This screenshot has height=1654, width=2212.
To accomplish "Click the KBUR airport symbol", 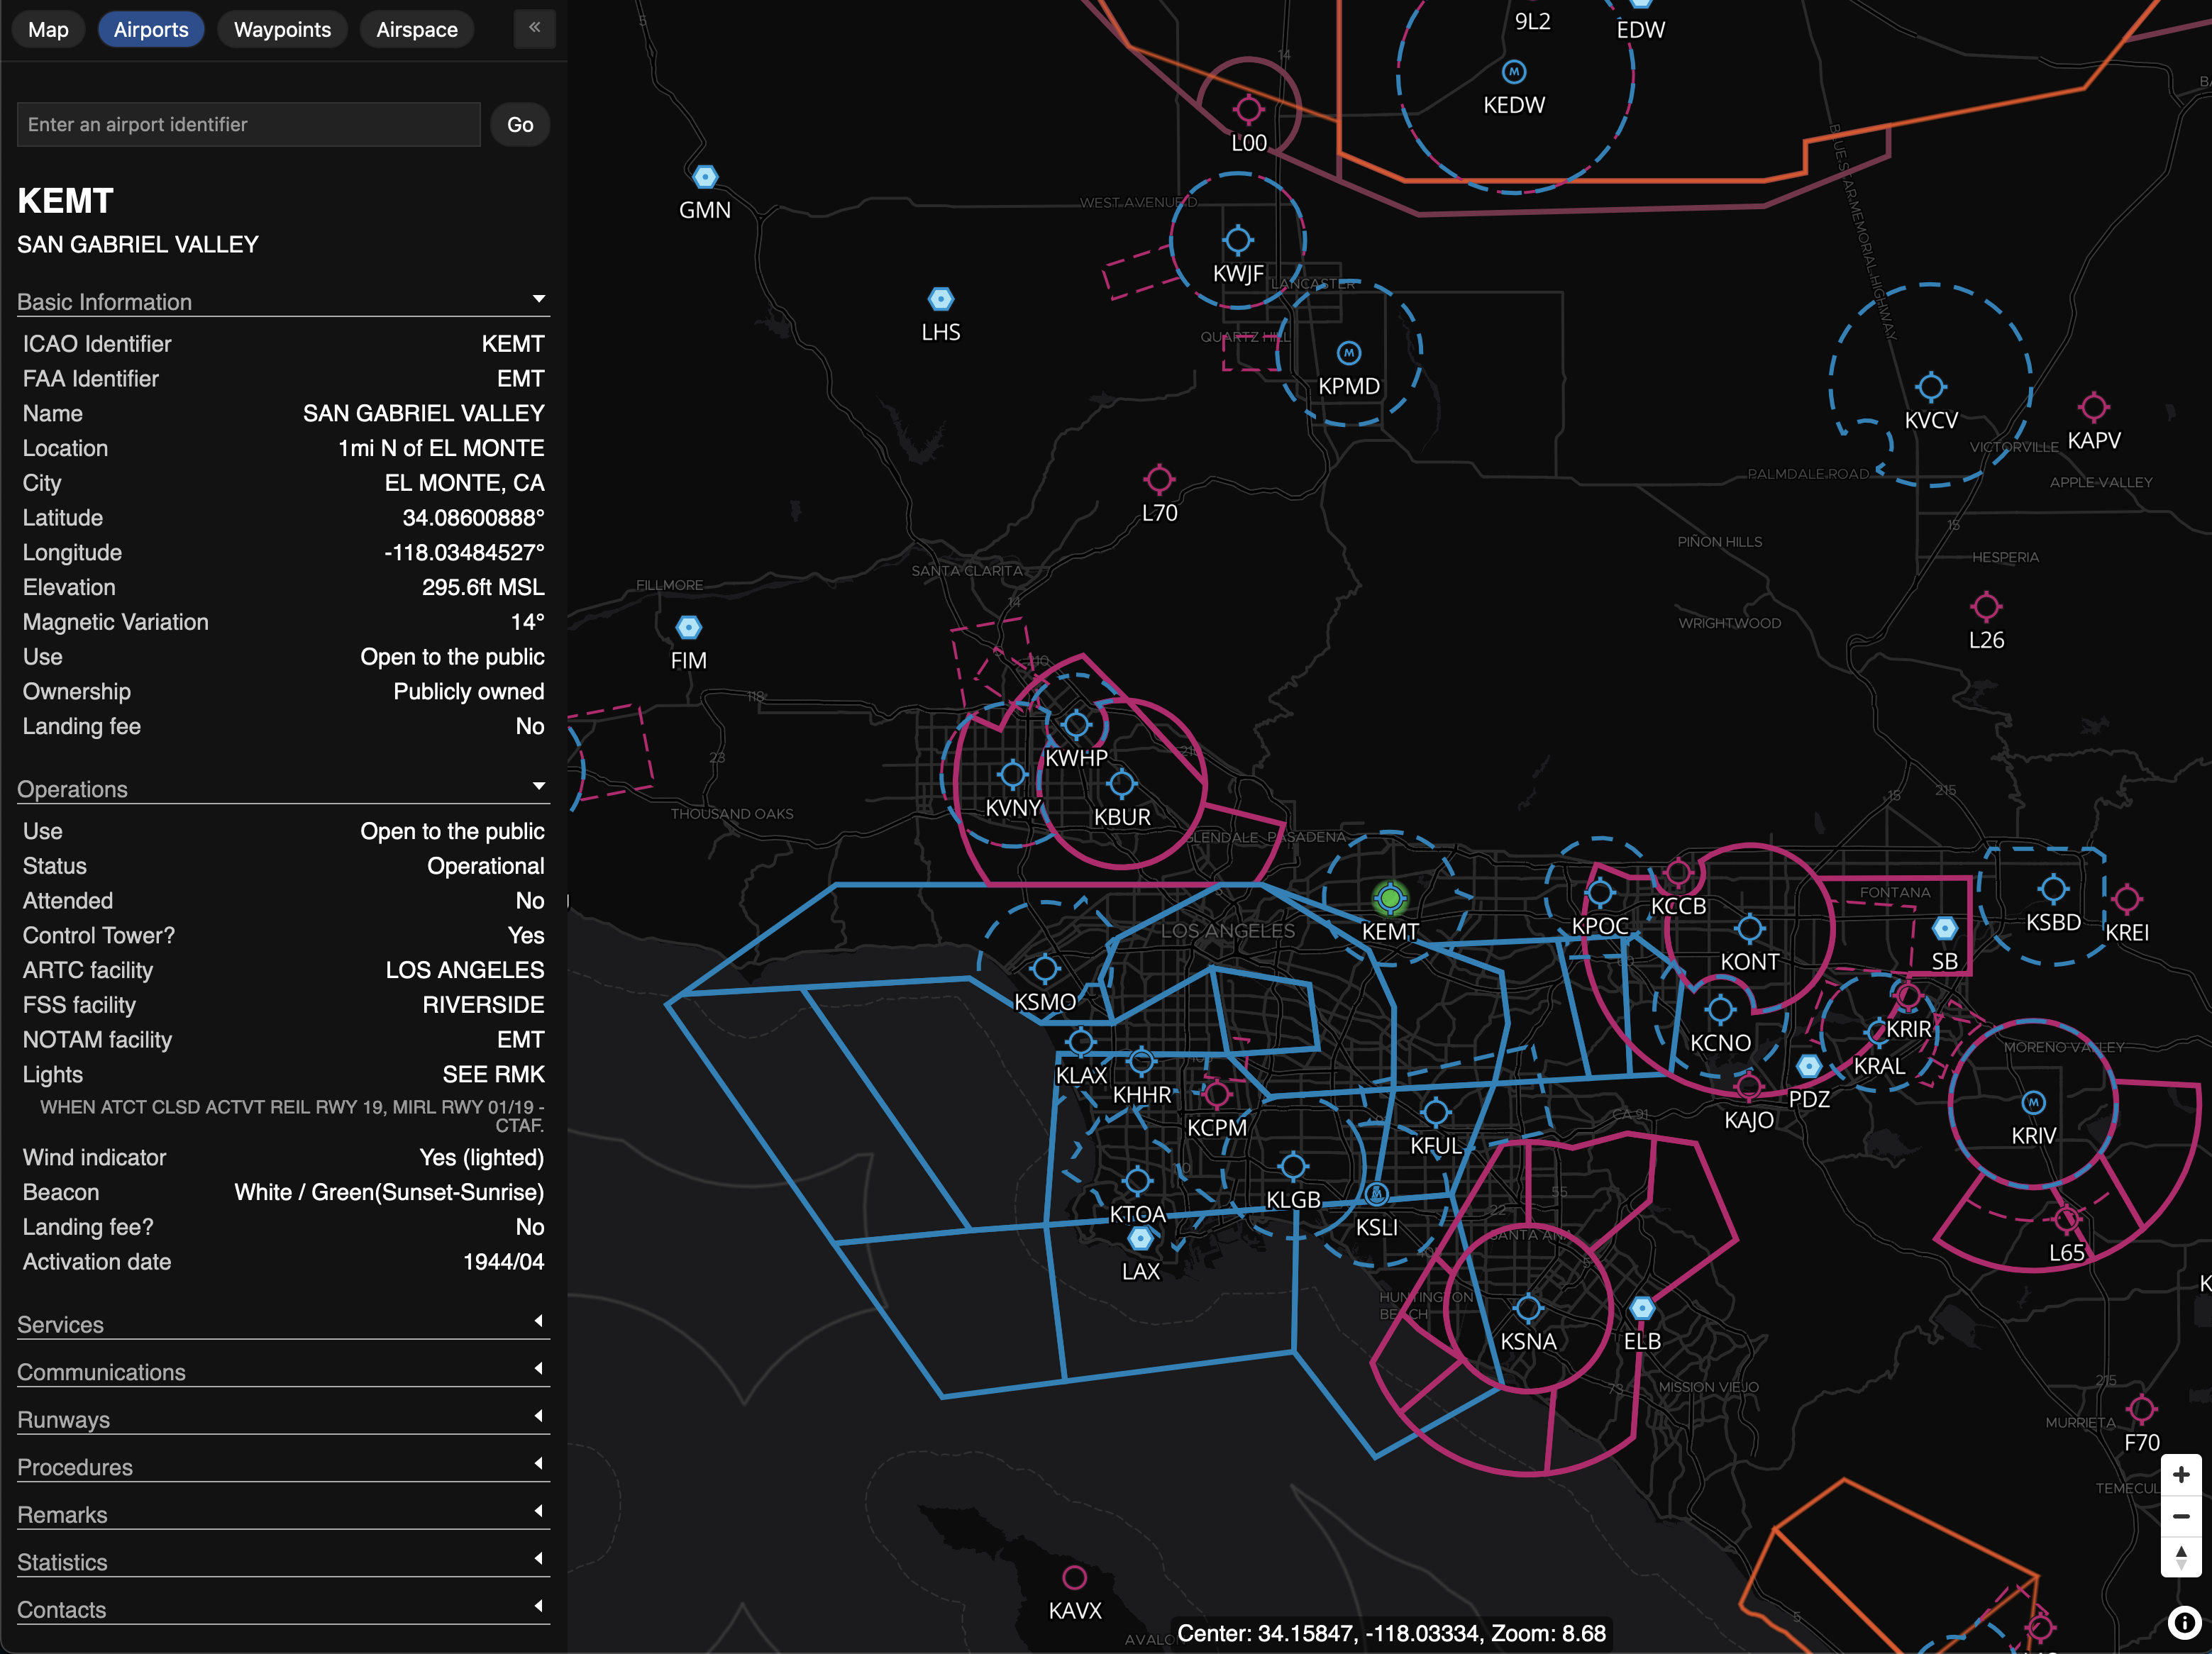I will click(1122, 784).
